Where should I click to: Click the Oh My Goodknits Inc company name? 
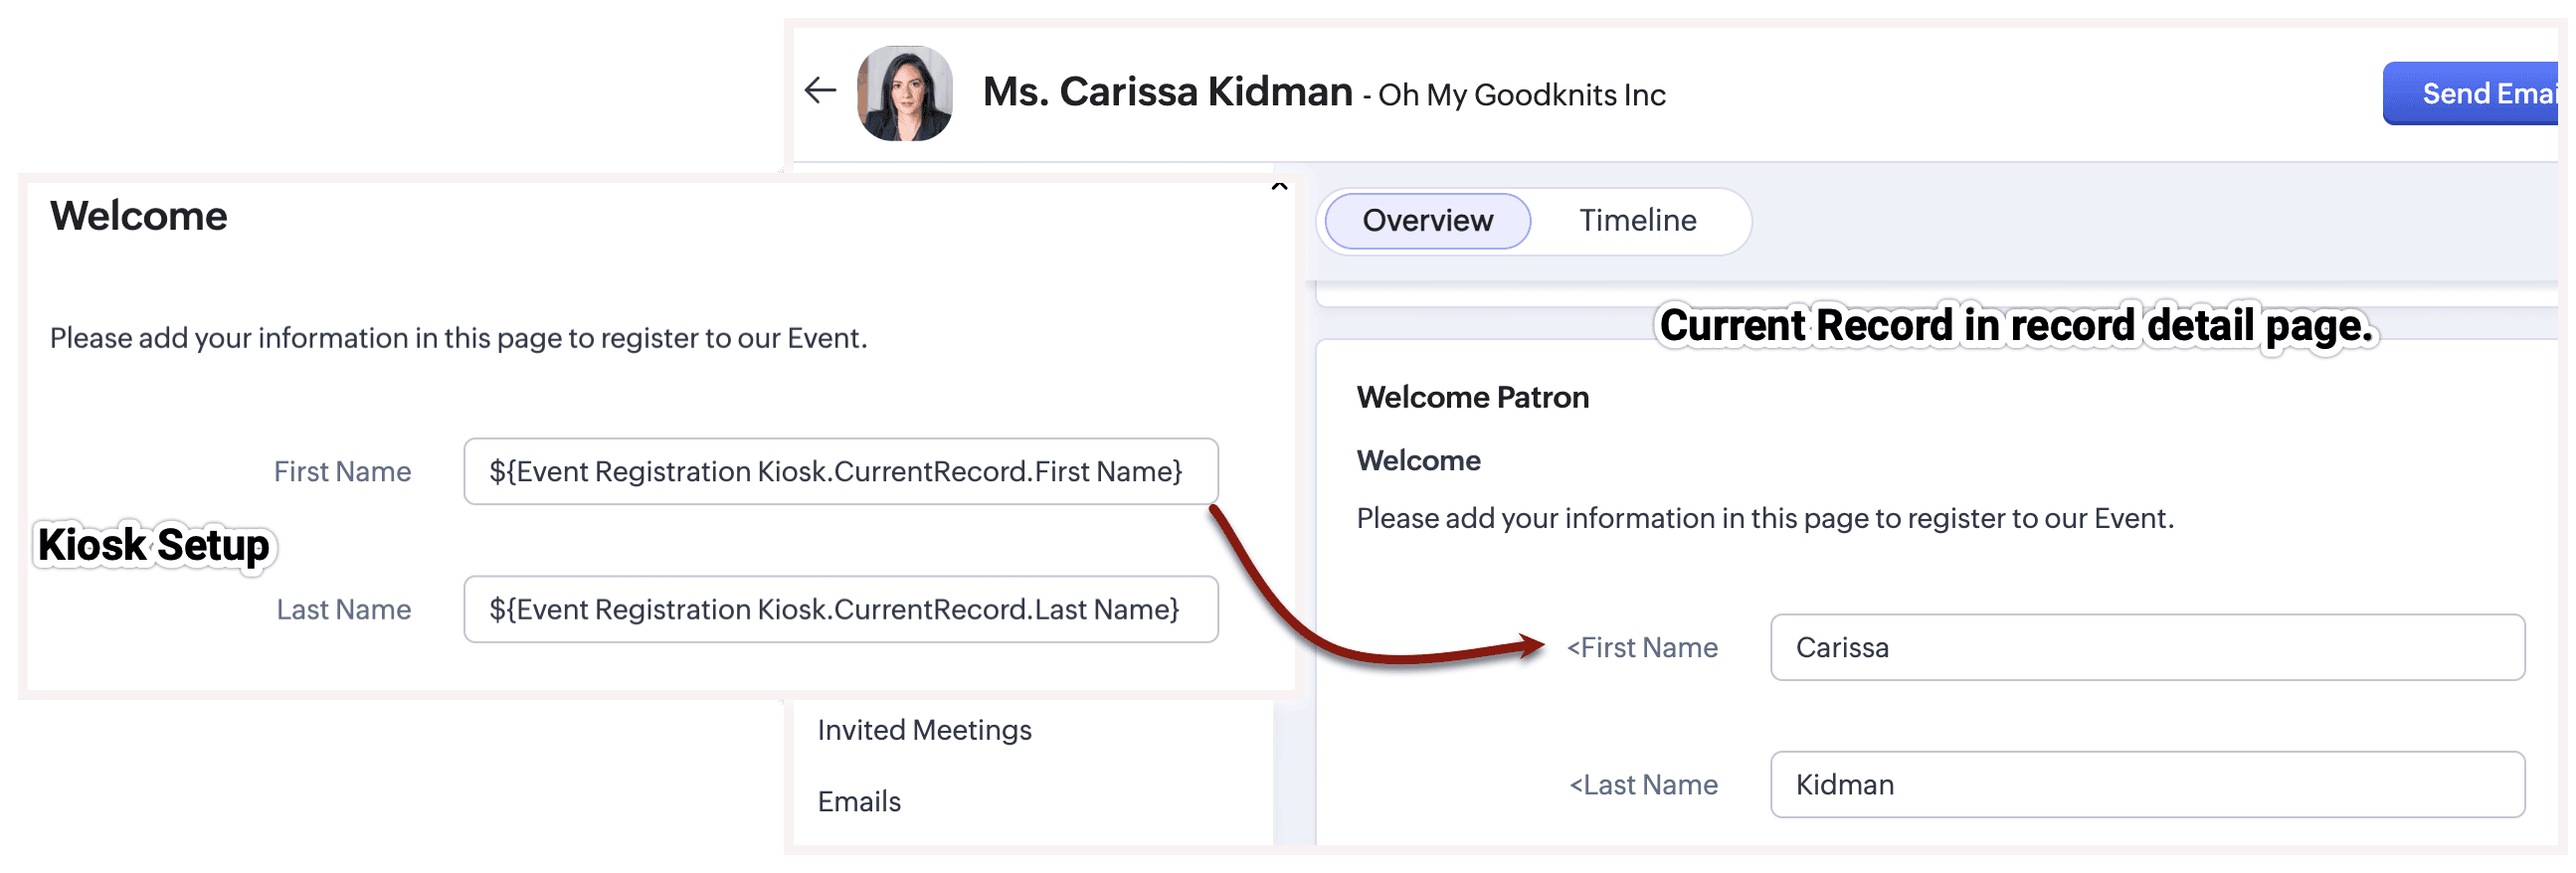(x=1521, y=95)
